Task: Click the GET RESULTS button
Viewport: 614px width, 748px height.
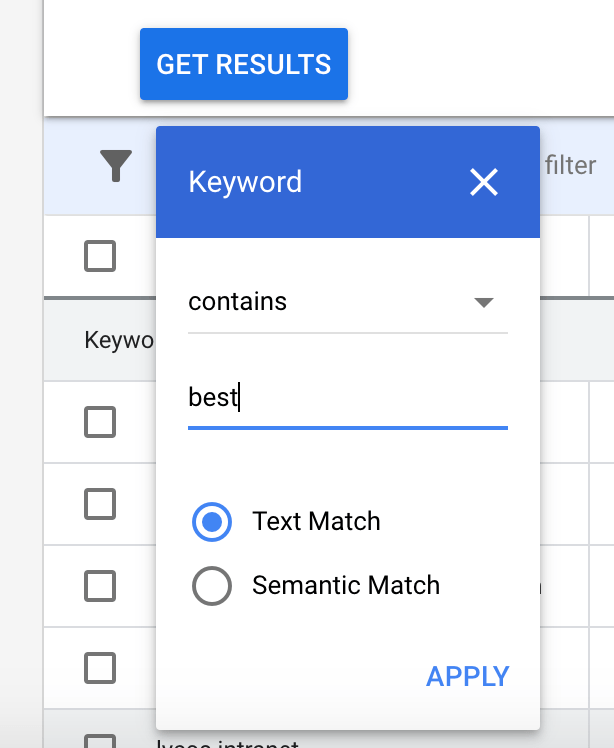Action: 244,65
